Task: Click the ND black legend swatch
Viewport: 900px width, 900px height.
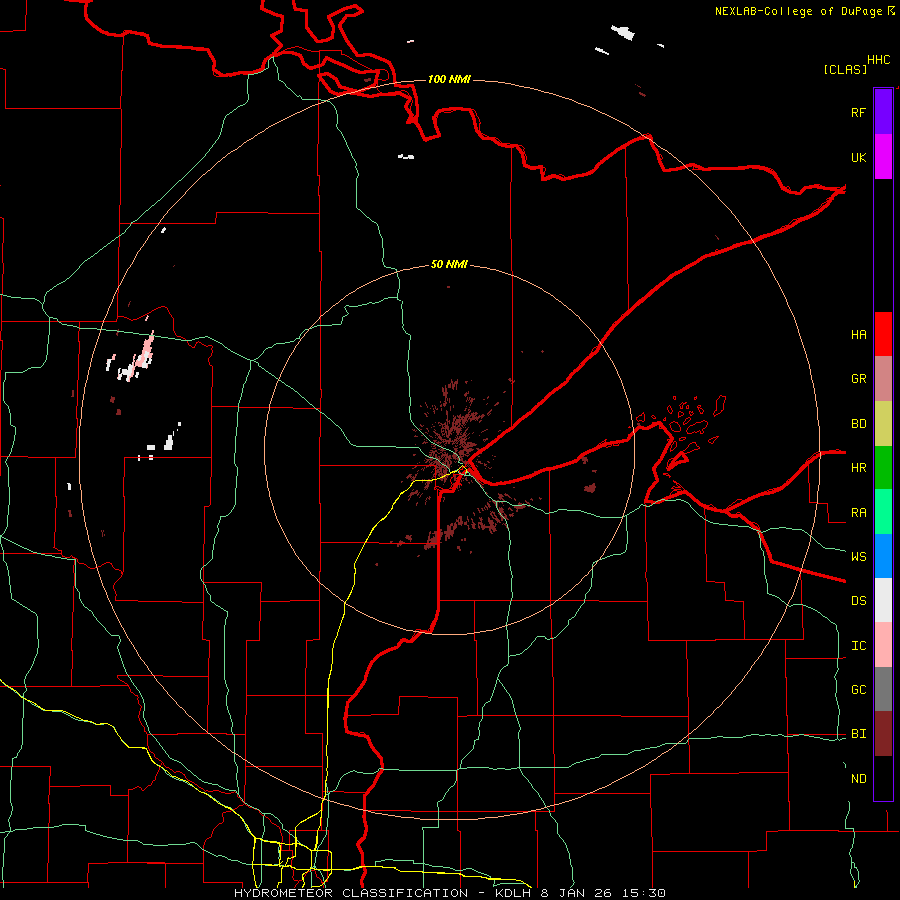Action: tap(883, 778)
